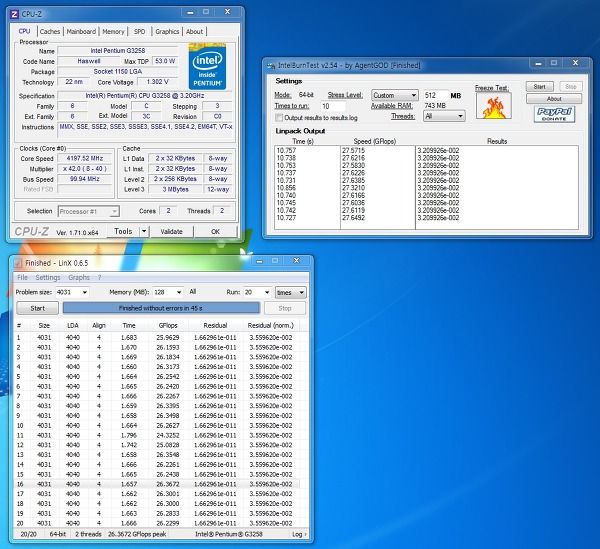The image size is (600, 549).
Task: Click the IntelBurnTest flame Freeze Test image
Action: click(494, 106)
